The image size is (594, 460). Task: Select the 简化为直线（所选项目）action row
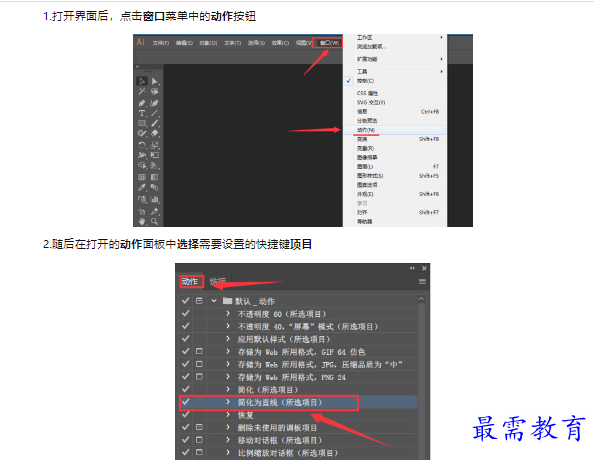point(299,402)
